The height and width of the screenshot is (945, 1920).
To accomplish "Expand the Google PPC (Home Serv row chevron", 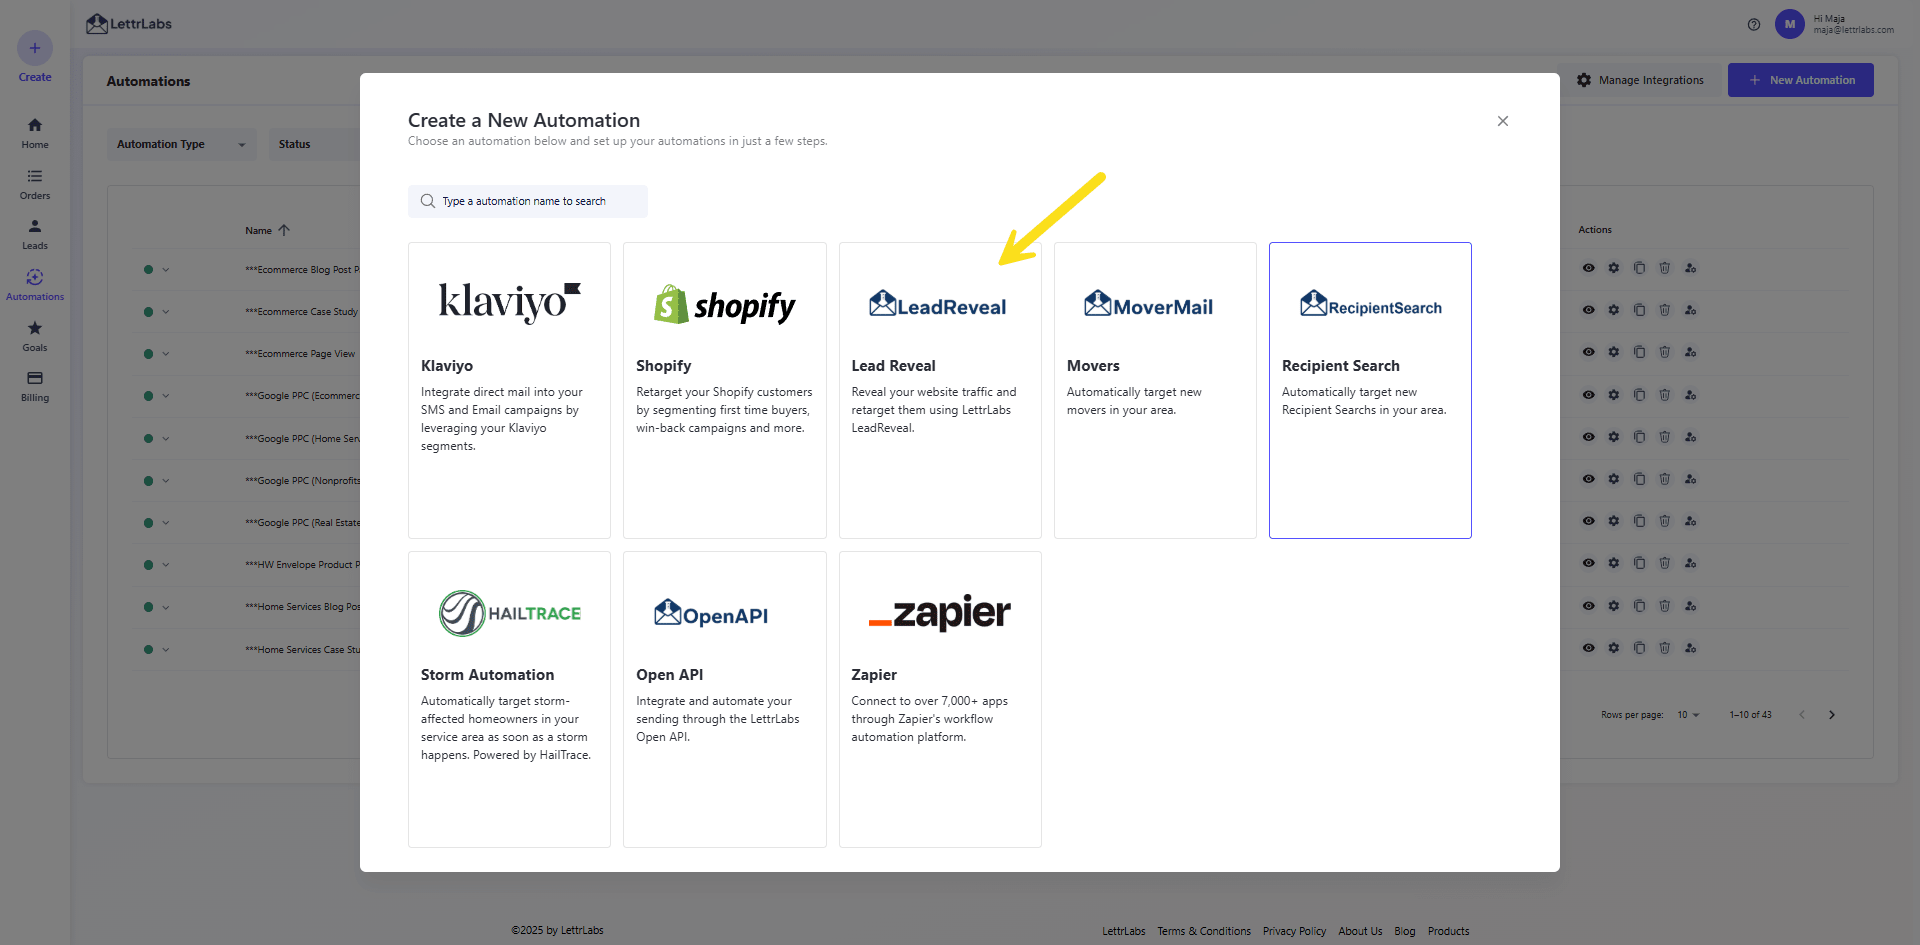I will coord(166,438).
